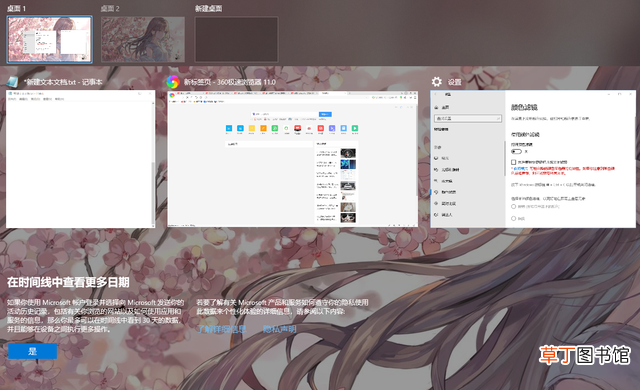Tick the shortcut-key checkbox in the Settings window
The width and height of the screenshot is (640, 390).
[x=513, y=162]
